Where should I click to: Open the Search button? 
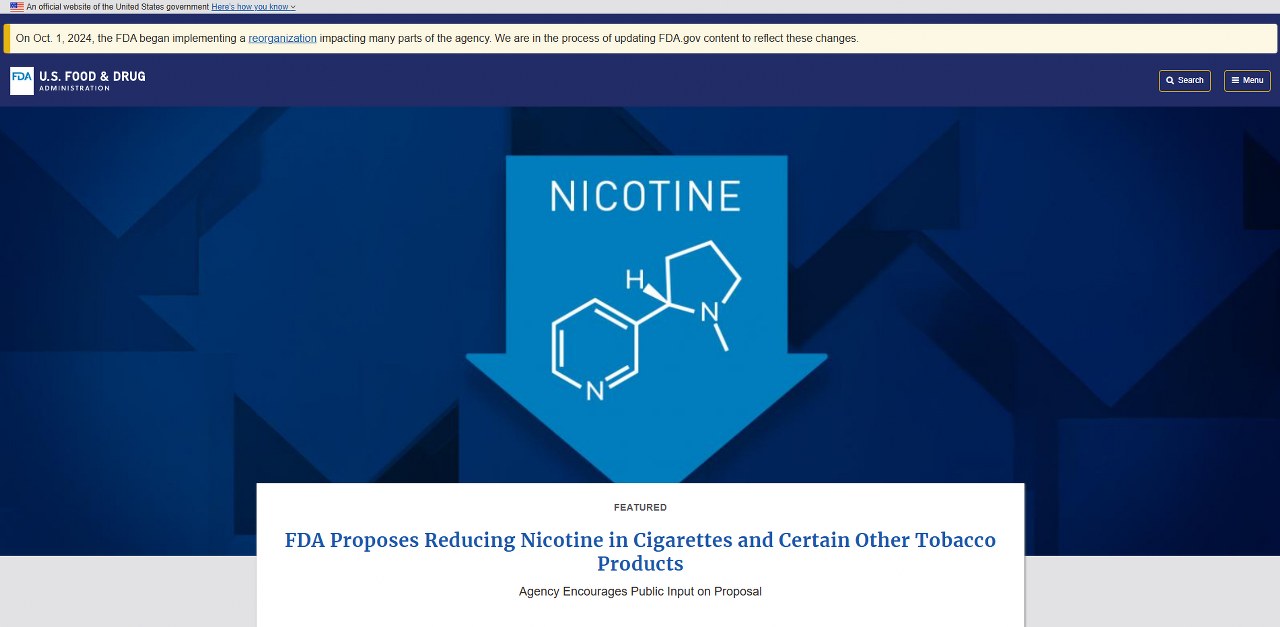(x=1184, y=81)
